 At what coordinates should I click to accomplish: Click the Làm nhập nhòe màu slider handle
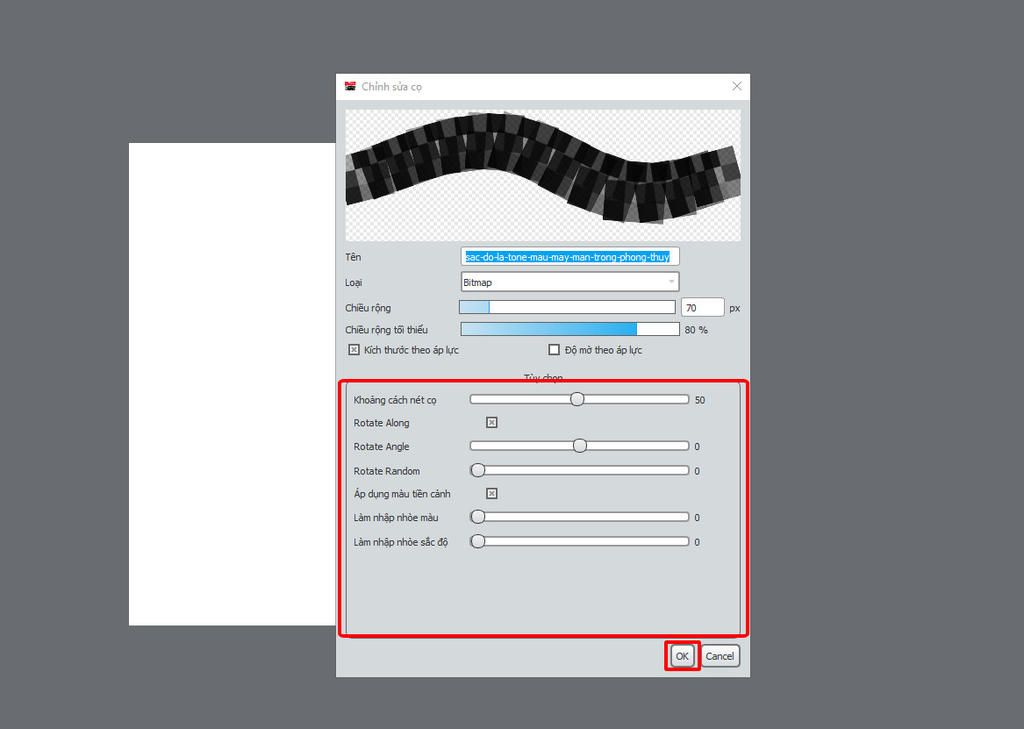coord(478,517)
